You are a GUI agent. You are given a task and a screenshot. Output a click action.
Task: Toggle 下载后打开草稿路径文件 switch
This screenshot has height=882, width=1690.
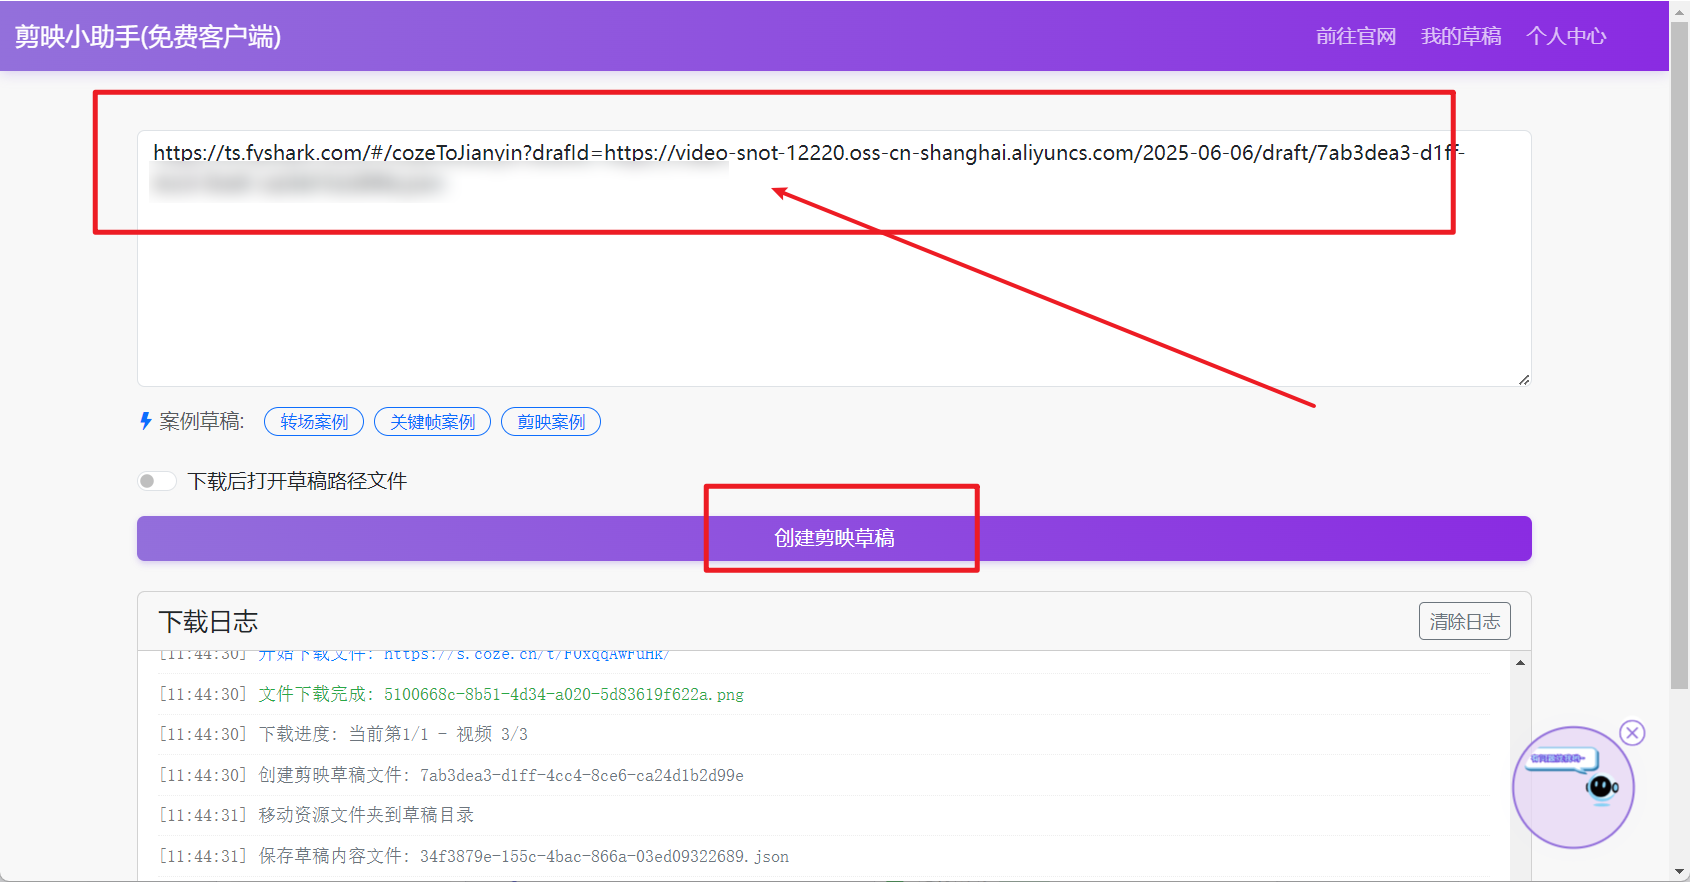click(157, 481)
